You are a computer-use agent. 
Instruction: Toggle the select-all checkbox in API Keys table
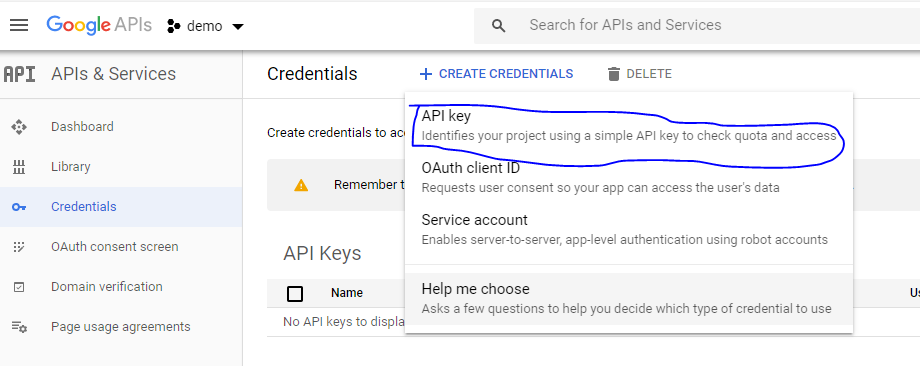coord(295,293)
